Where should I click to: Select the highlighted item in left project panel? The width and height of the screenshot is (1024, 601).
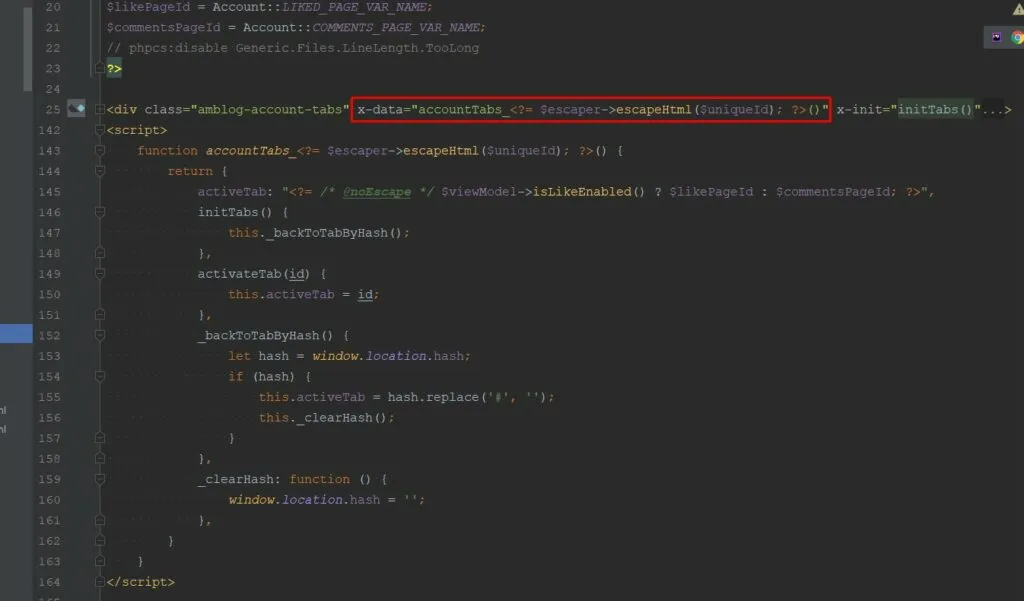(16, 334)
